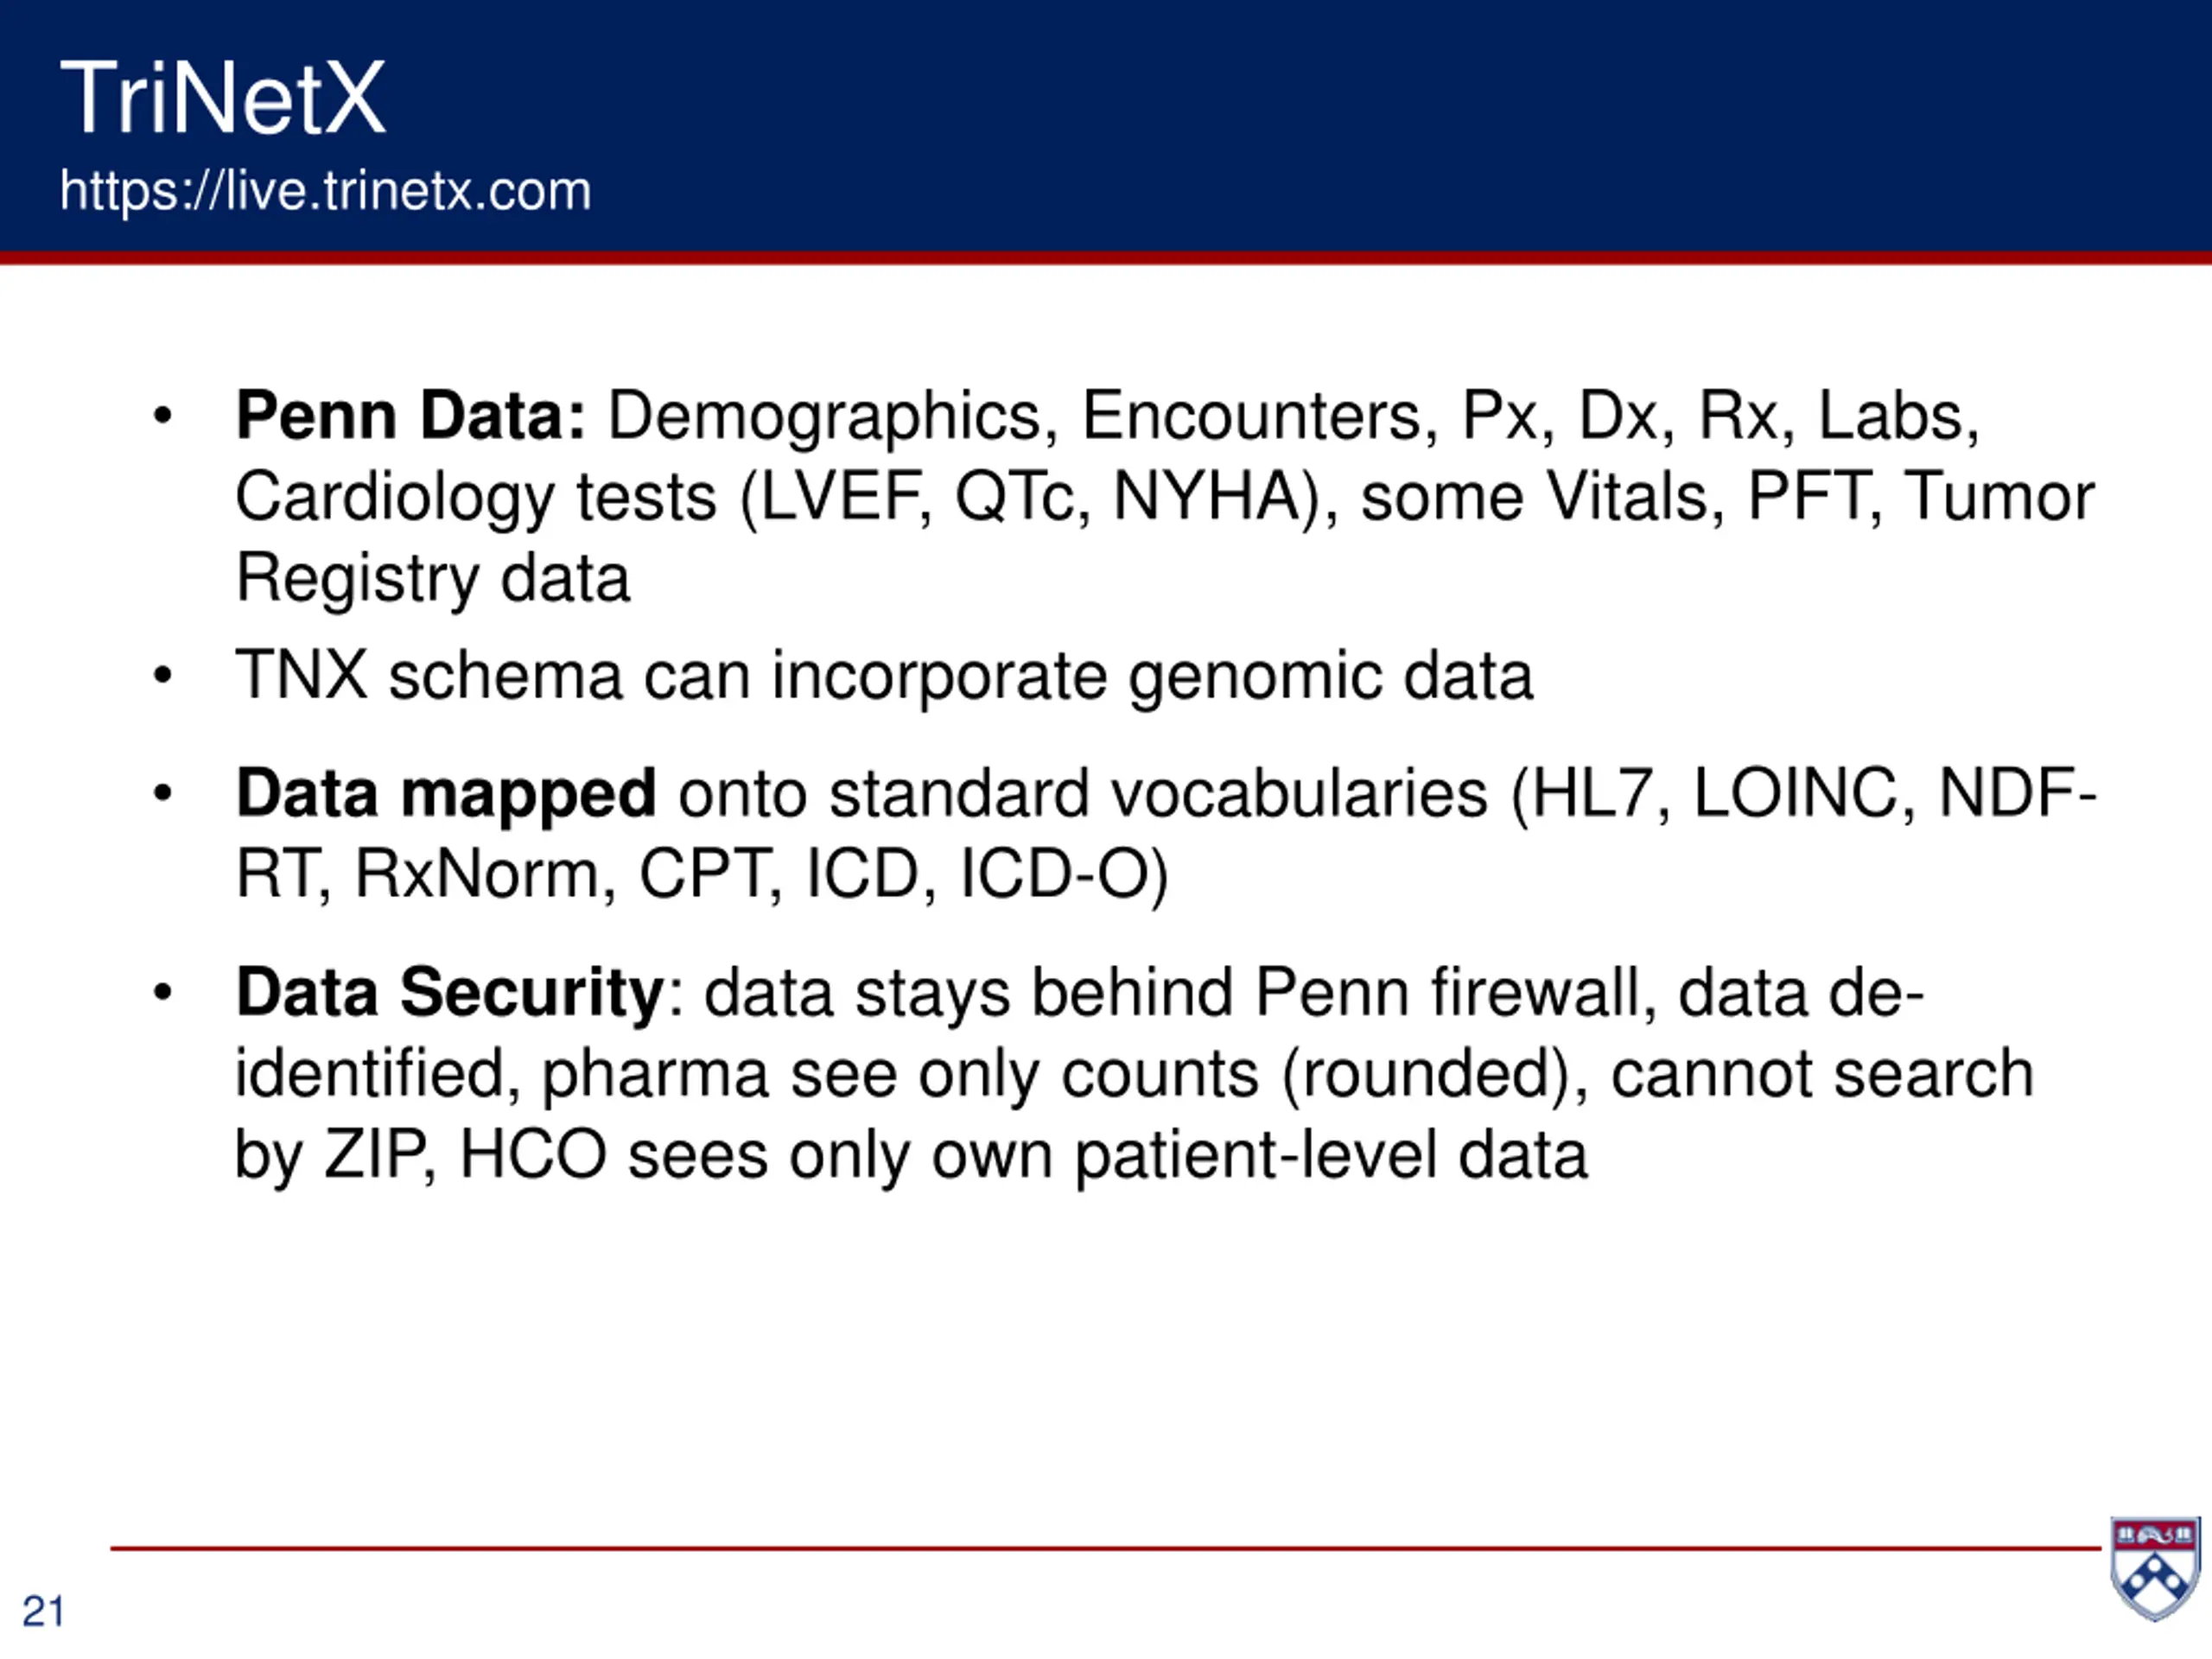Click the bullet before Data mapped
Image resolution: width=2212 pixels, height=1659 pixels.
162,794
